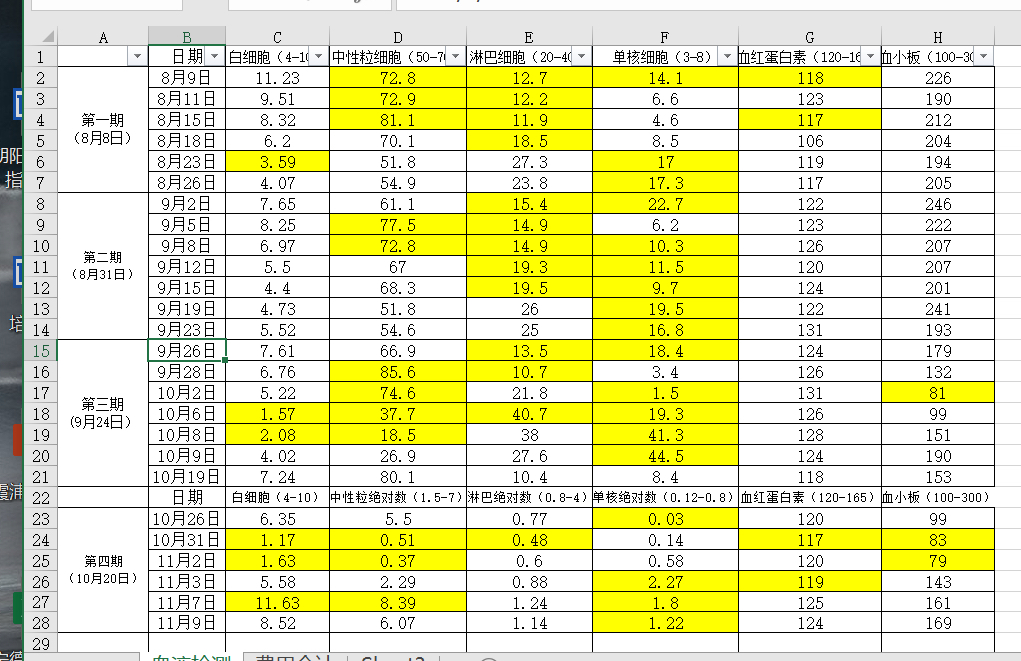Select the merged 第一期（8月8日）cell
The height and width of the screenshot is (661, 1021).
coord(103,129)
